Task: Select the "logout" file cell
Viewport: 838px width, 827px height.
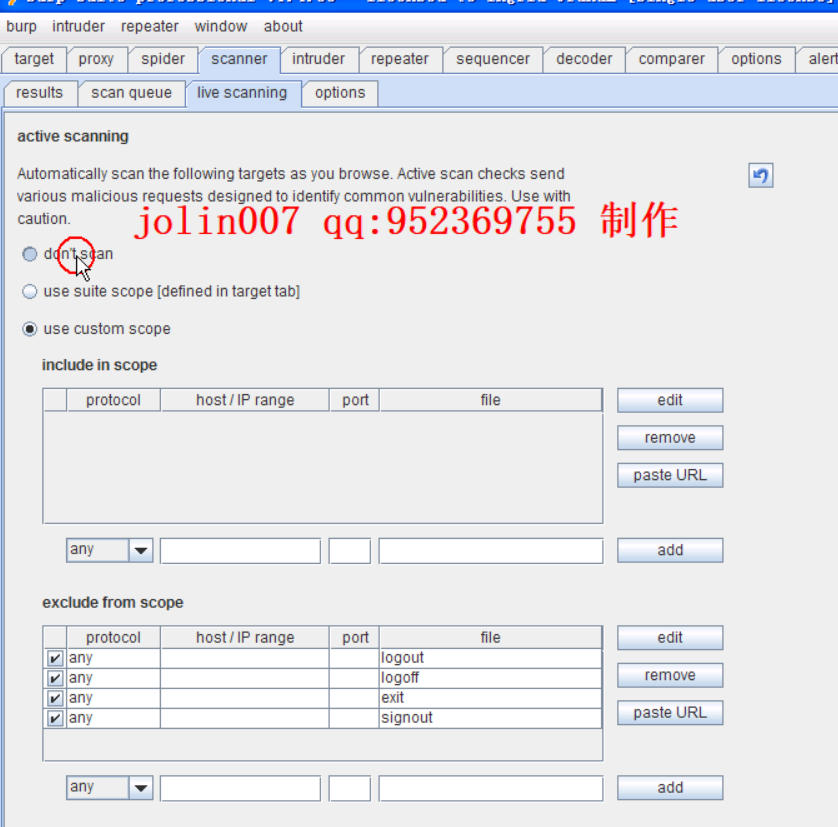Action: [x=491, y=658]
